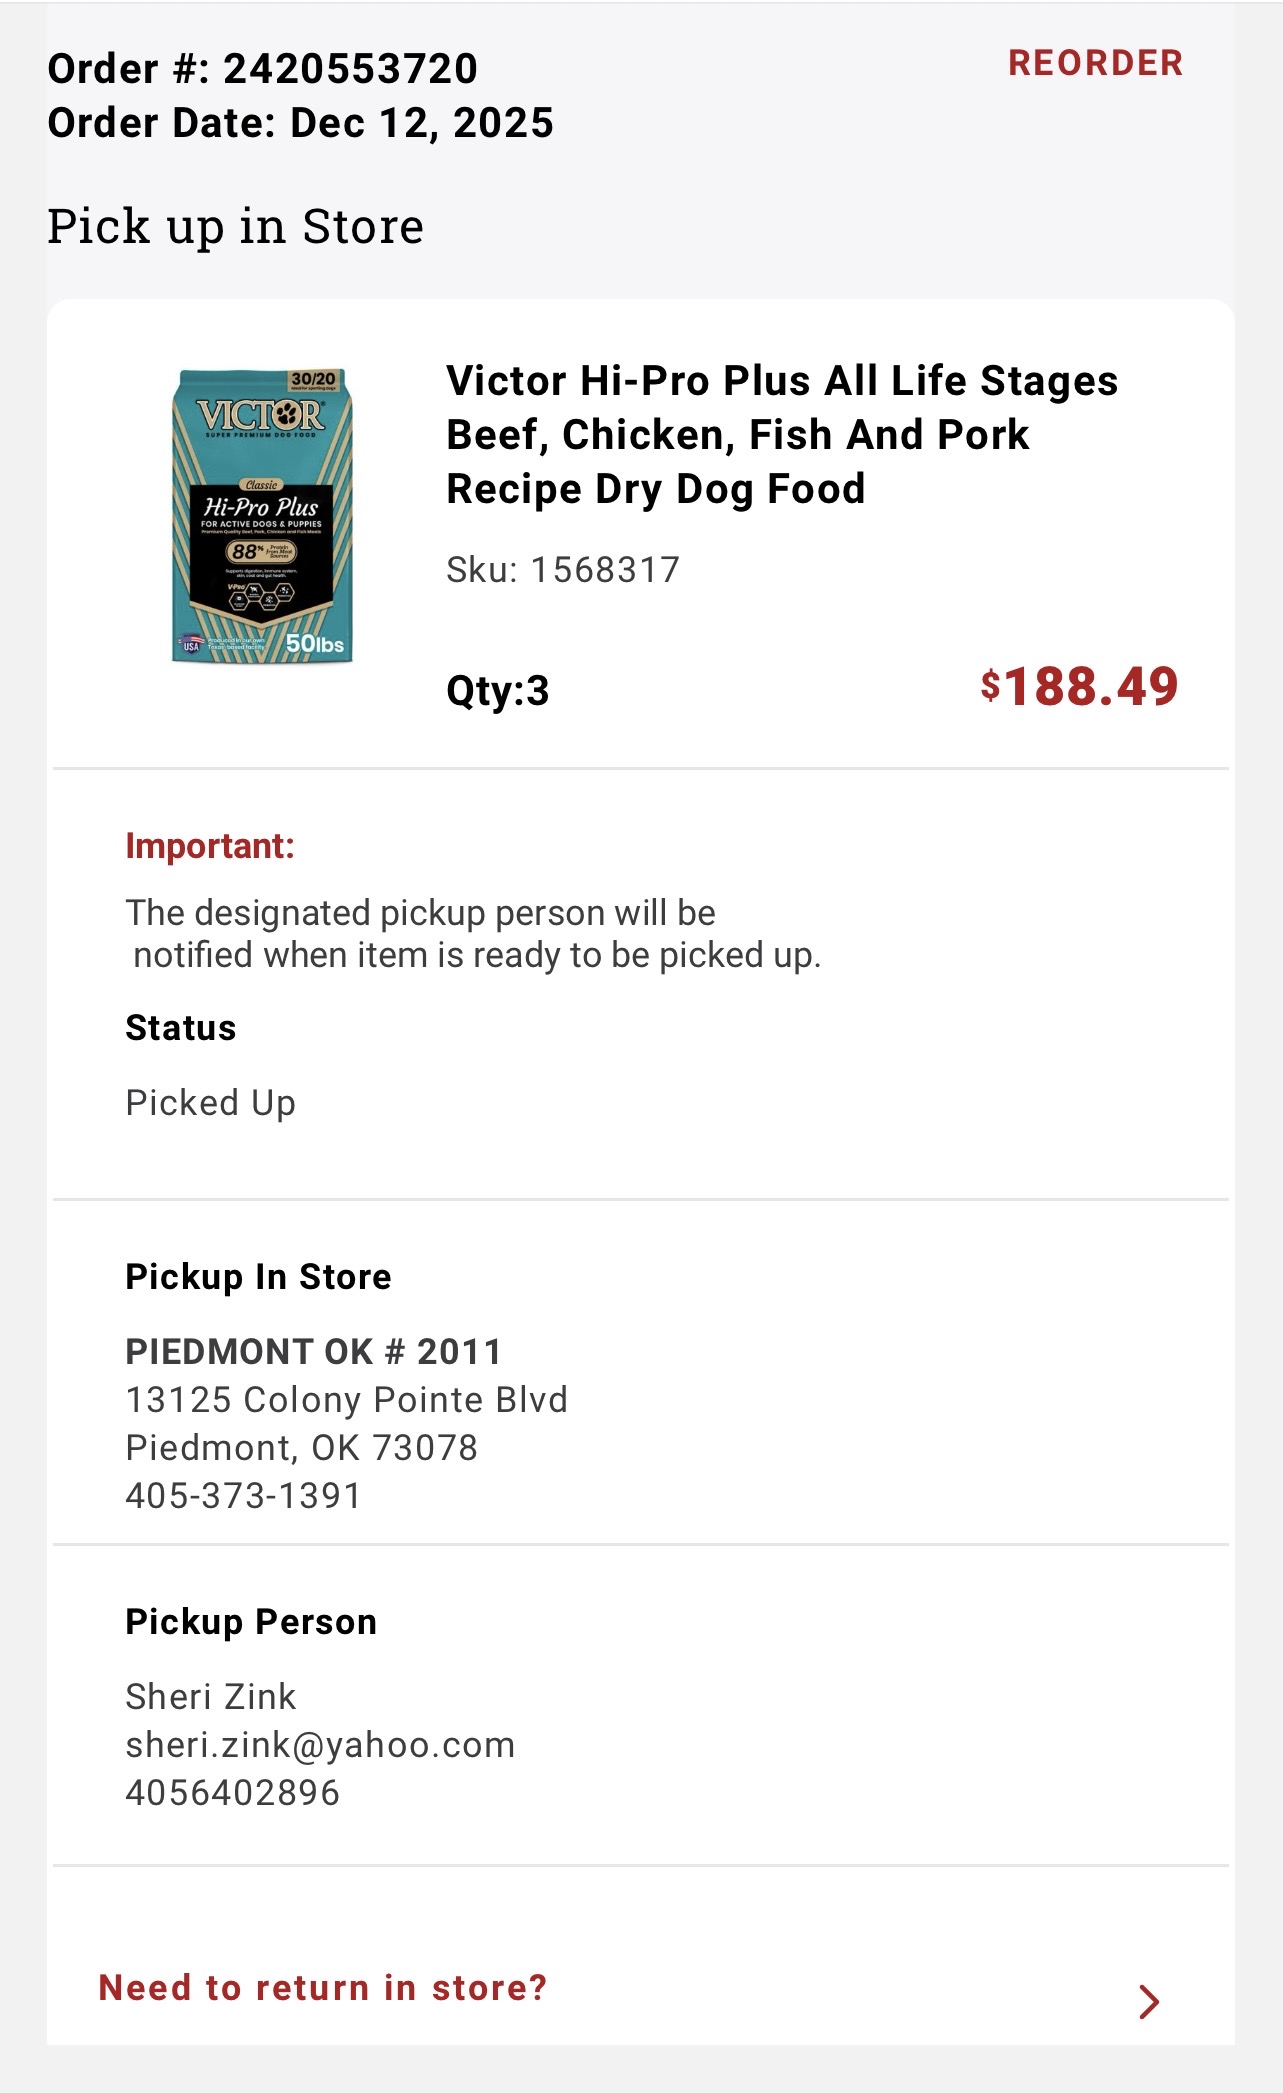Tap the red Important: notice label
The width and height of the screenshot is (1283, 2093).
(209, 846)
